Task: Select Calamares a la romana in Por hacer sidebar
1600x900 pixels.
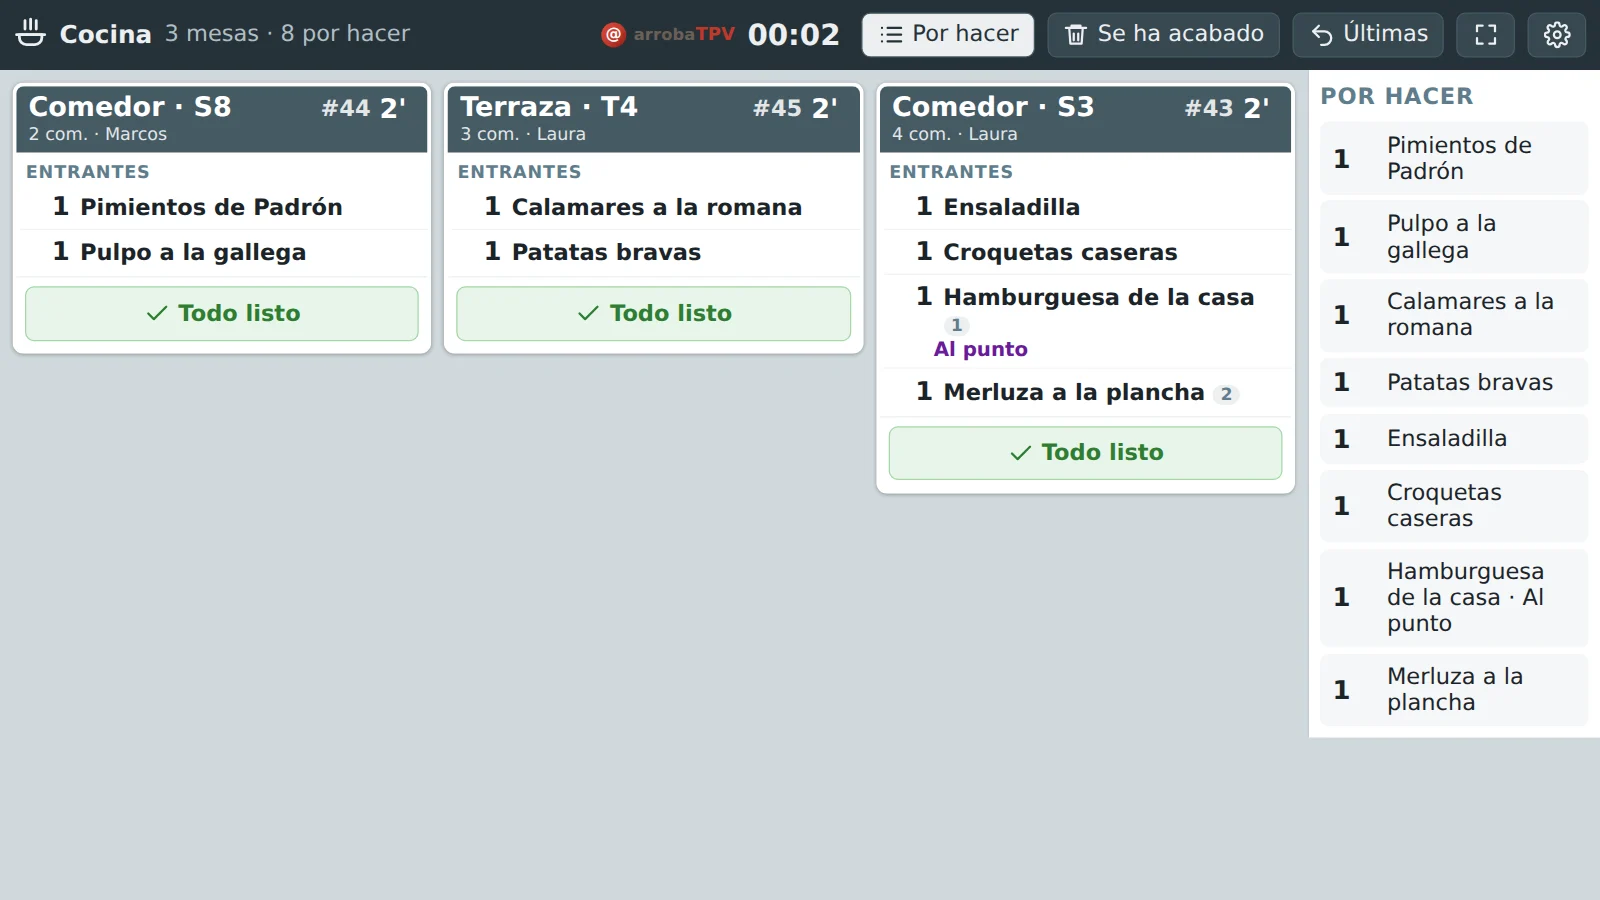Action: (1454, 315)
